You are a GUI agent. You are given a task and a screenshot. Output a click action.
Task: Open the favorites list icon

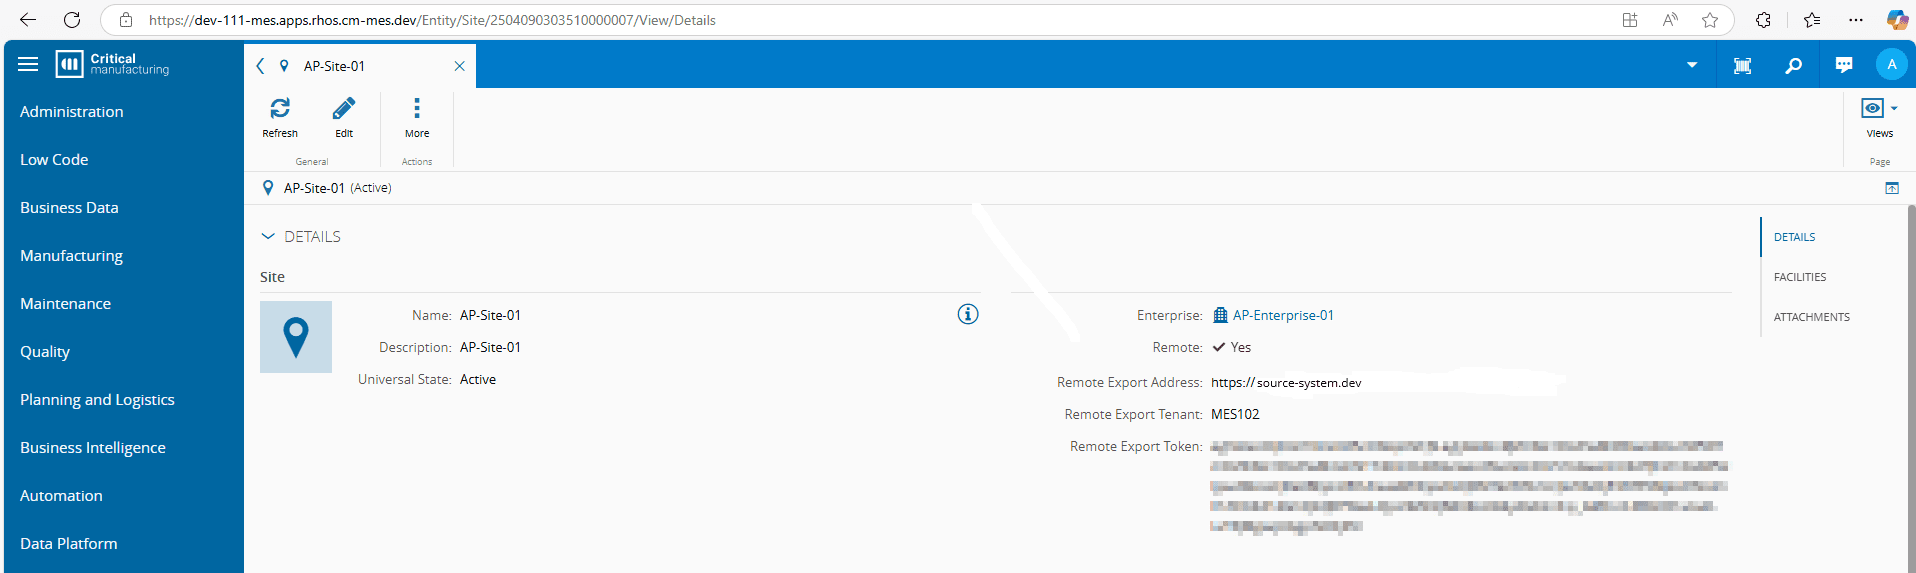pyautogui.click(x=1812, y=20)
